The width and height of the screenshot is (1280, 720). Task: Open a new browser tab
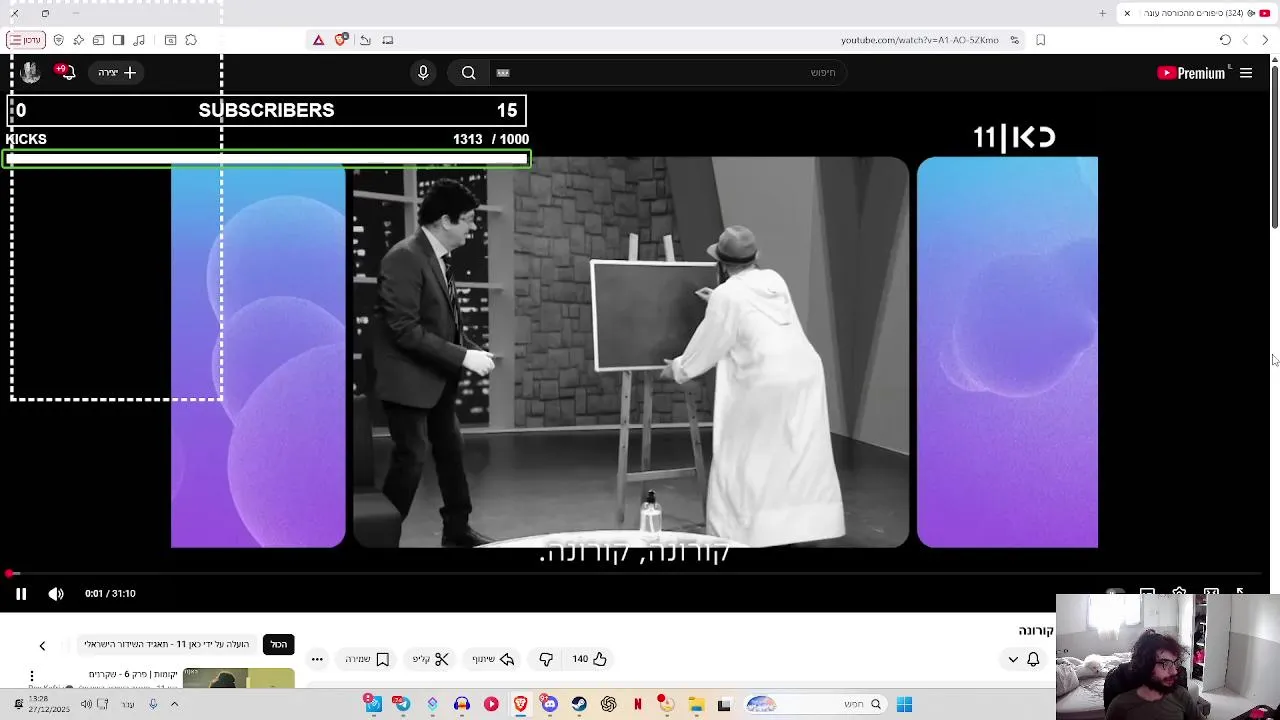pyautogui.click(x=1102, y=13)
